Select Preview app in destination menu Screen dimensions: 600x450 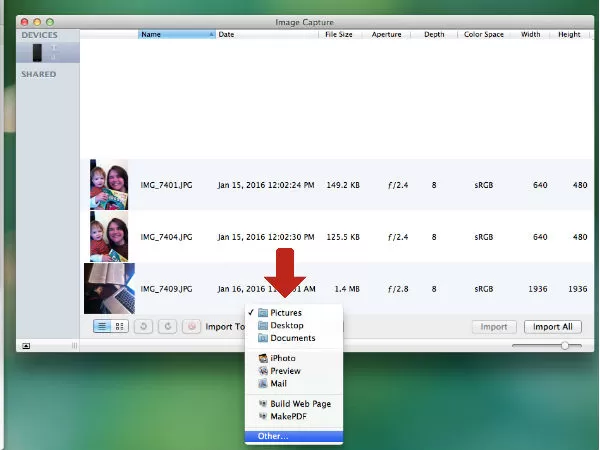[x=285, y=371]
